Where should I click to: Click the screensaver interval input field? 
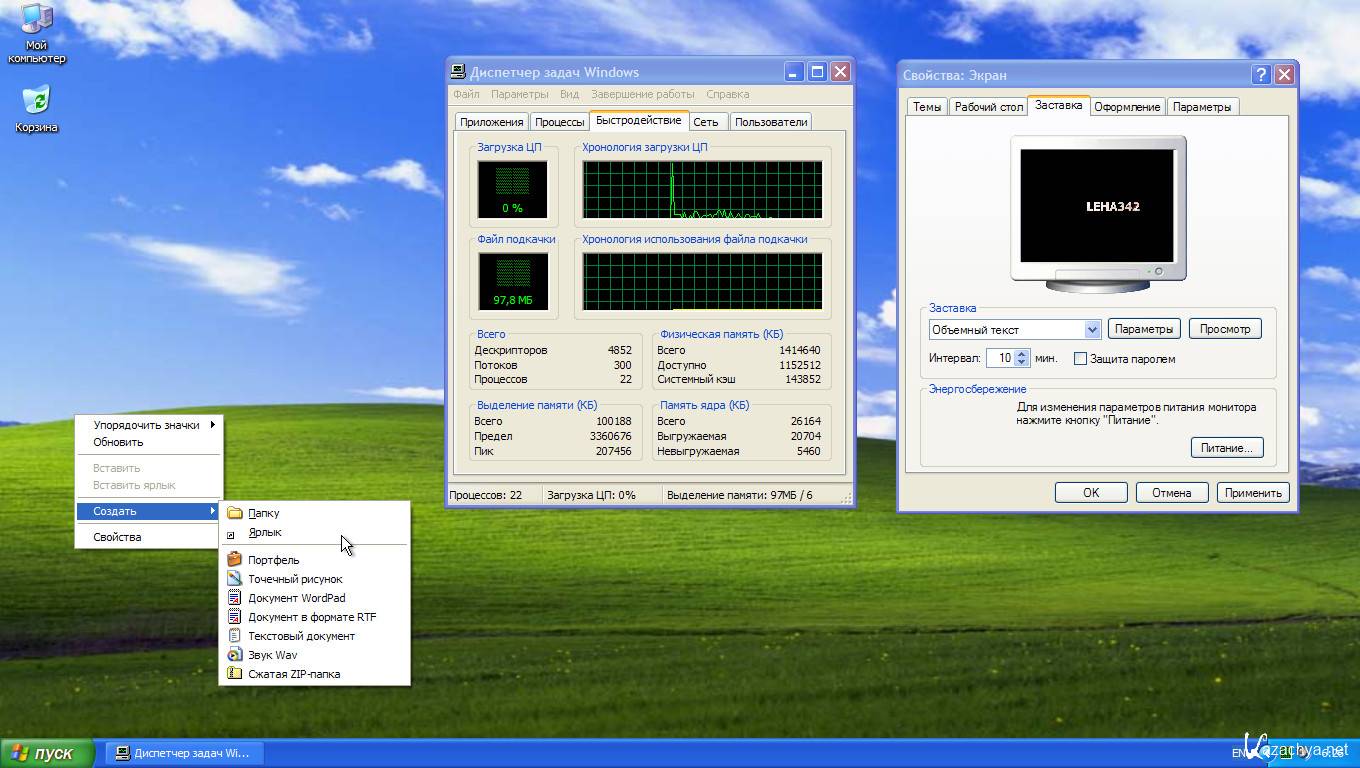(1000, 358)
